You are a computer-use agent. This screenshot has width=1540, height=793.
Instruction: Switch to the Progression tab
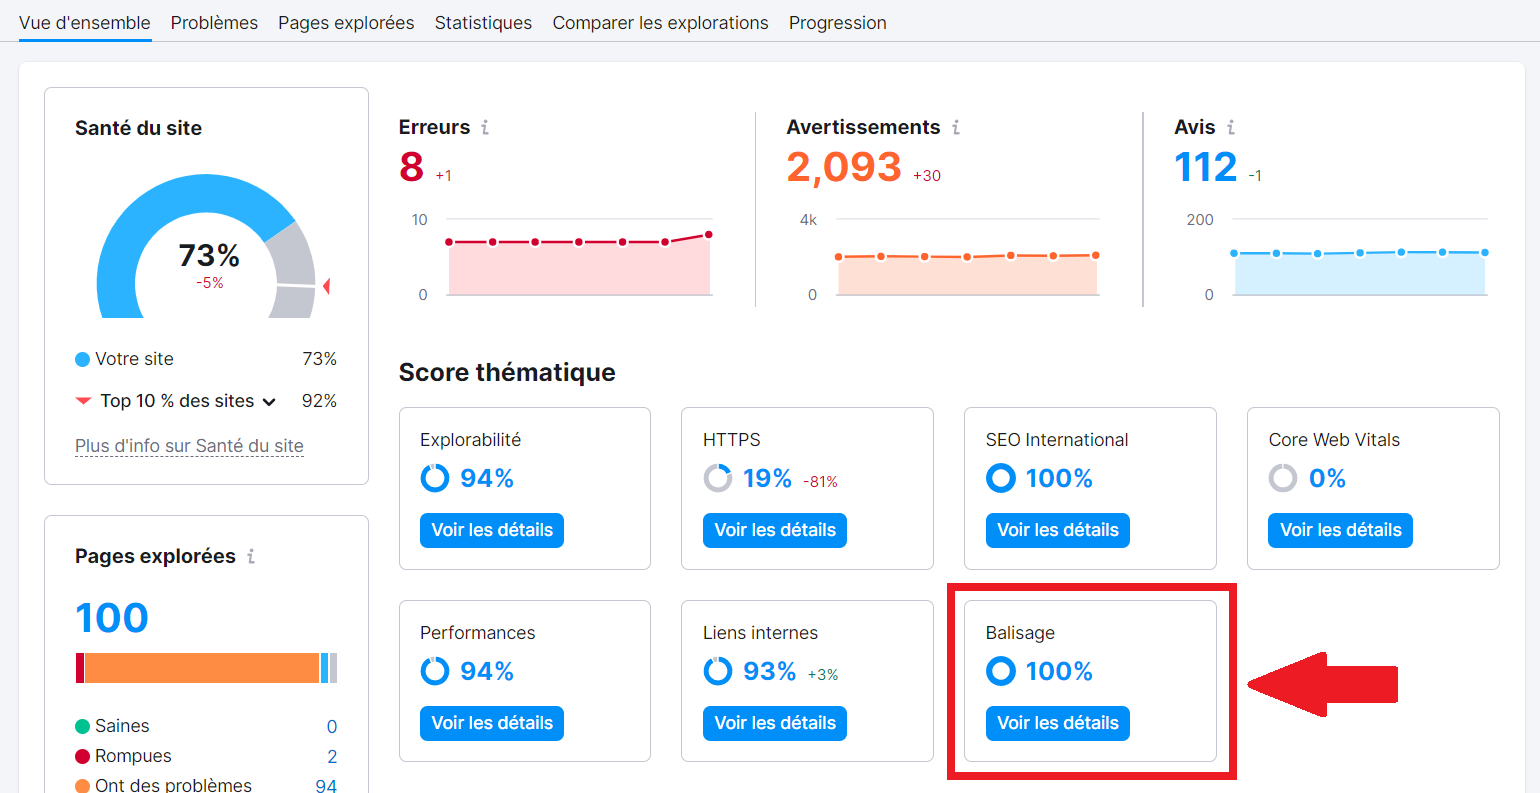coord(837,22)
